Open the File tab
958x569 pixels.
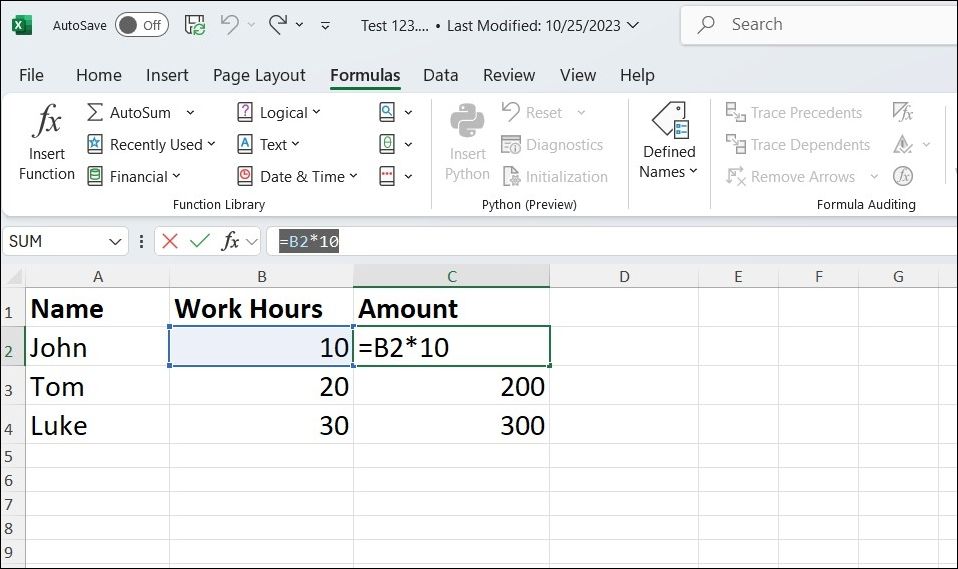pyautogui.click(x=31, y=75)
